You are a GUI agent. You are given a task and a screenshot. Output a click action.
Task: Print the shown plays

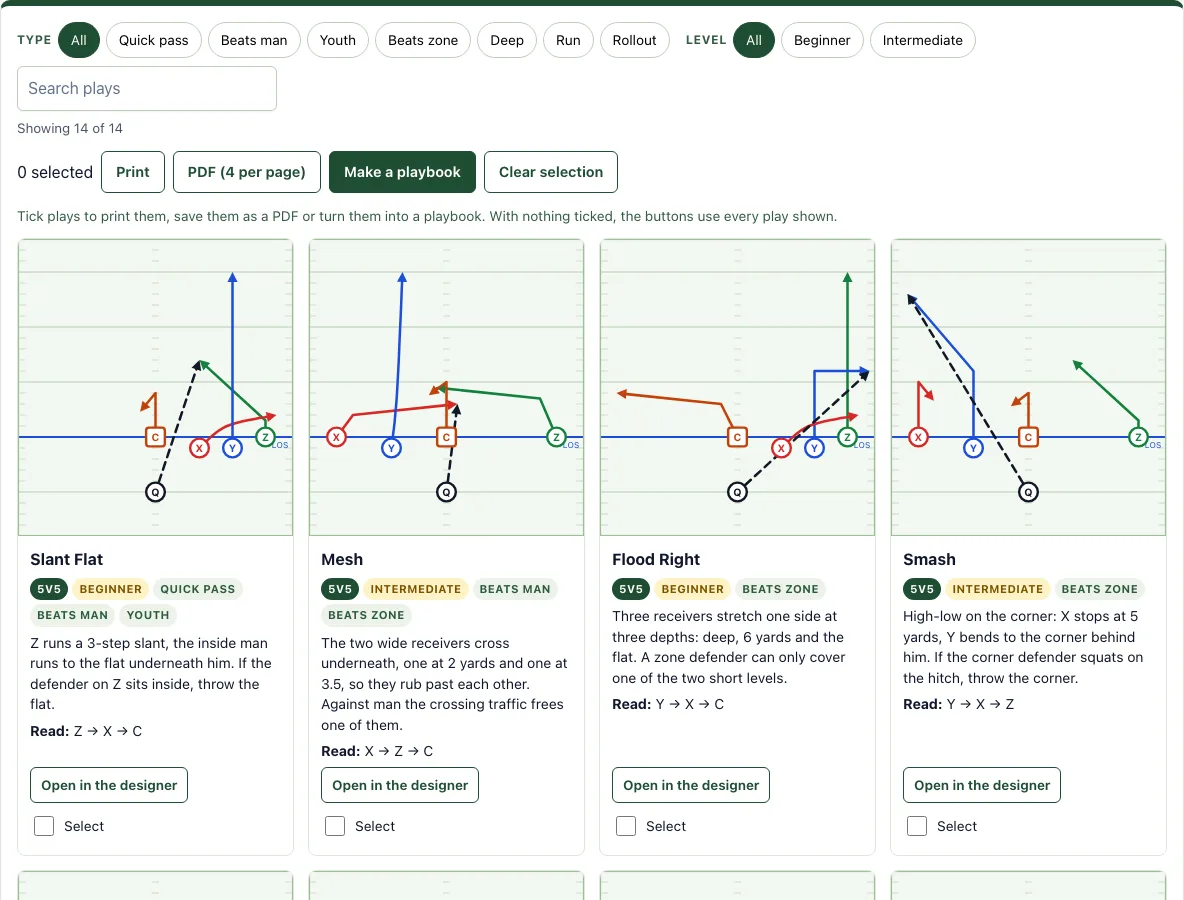click(x=133, y=172)
